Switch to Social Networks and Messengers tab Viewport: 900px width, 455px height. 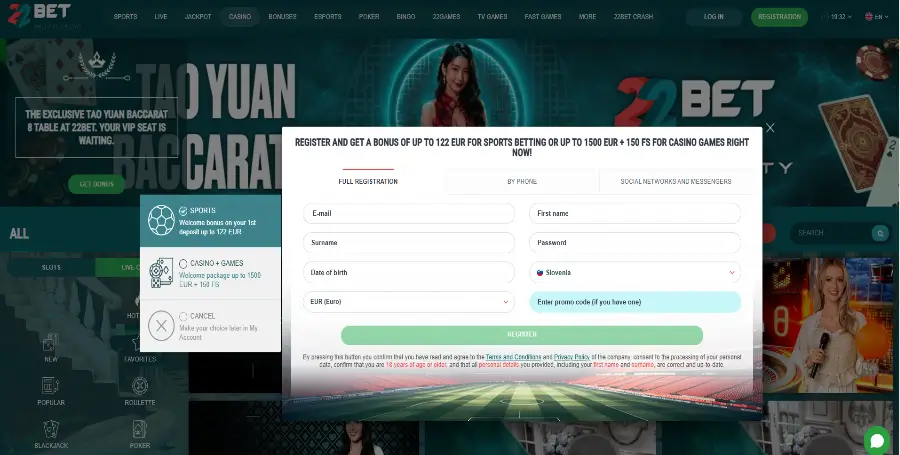[x=676, y=181]
